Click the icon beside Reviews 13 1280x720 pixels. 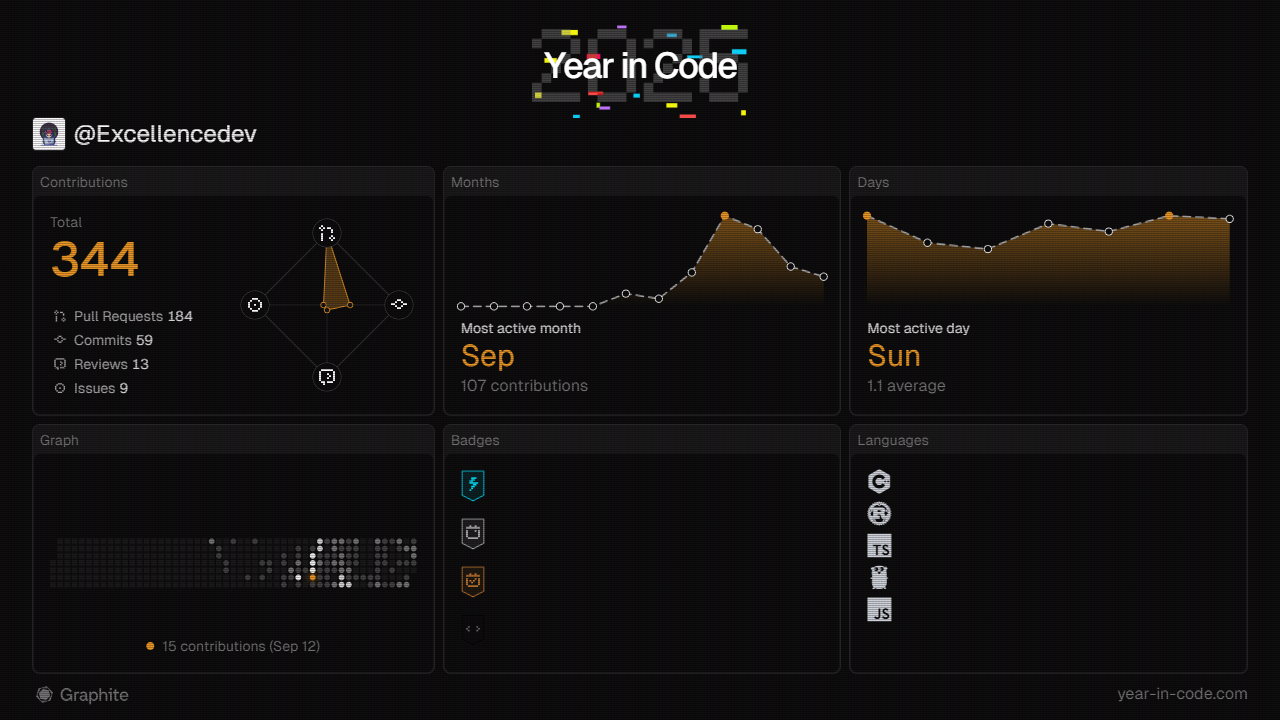click(x=60, y=364)
